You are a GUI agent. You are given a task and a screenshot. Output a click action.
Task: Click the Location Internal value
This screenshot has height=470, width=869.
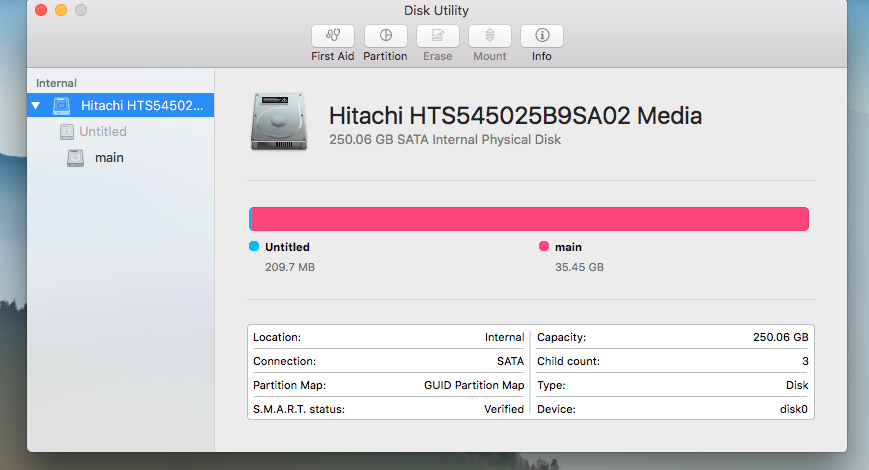[x=504, y=337]
